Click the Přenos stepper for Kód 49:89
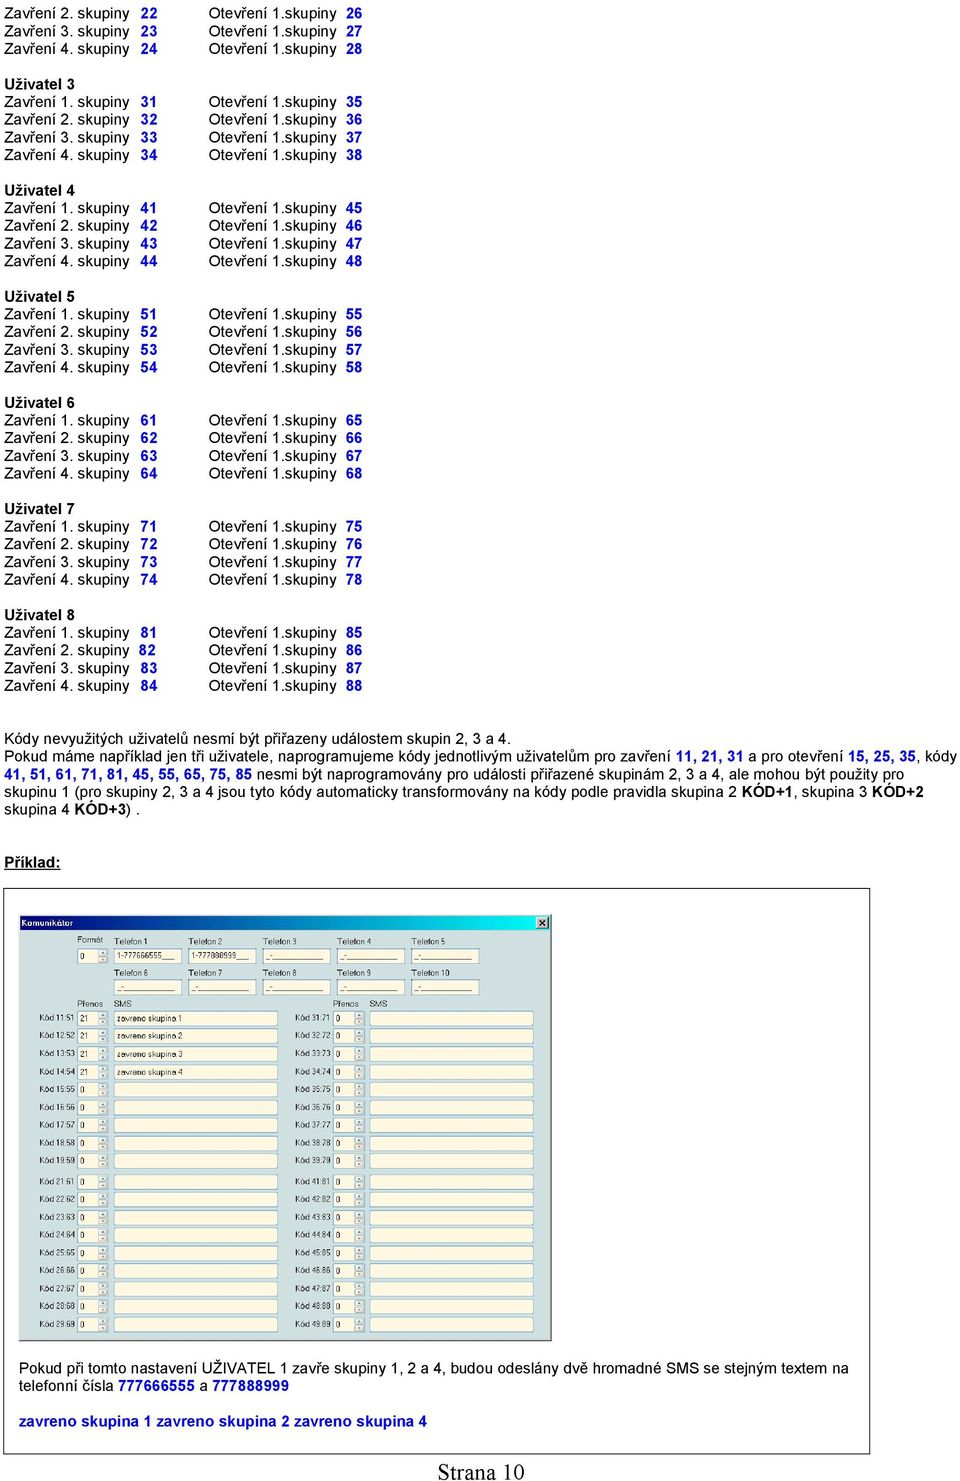 [359, 1324]
